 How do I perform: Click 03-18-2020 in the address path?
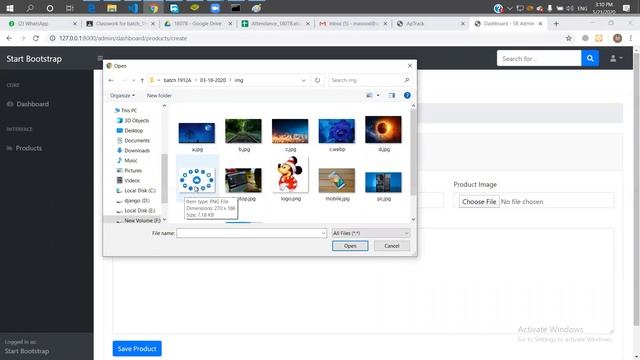click(213, 80)
